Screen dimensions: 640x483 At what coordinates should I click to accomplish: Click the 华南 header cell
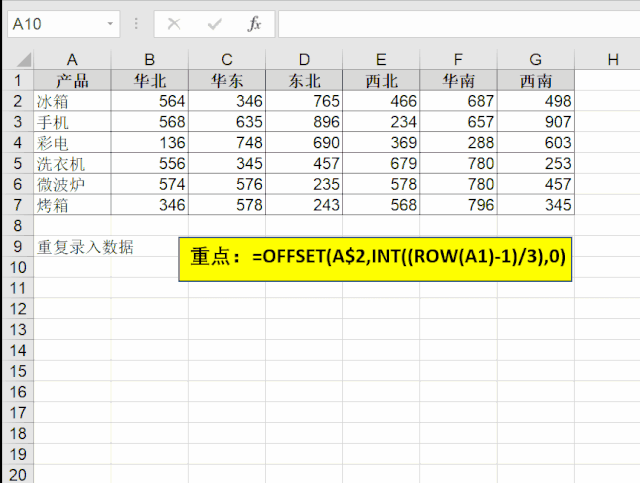(458, 80)
